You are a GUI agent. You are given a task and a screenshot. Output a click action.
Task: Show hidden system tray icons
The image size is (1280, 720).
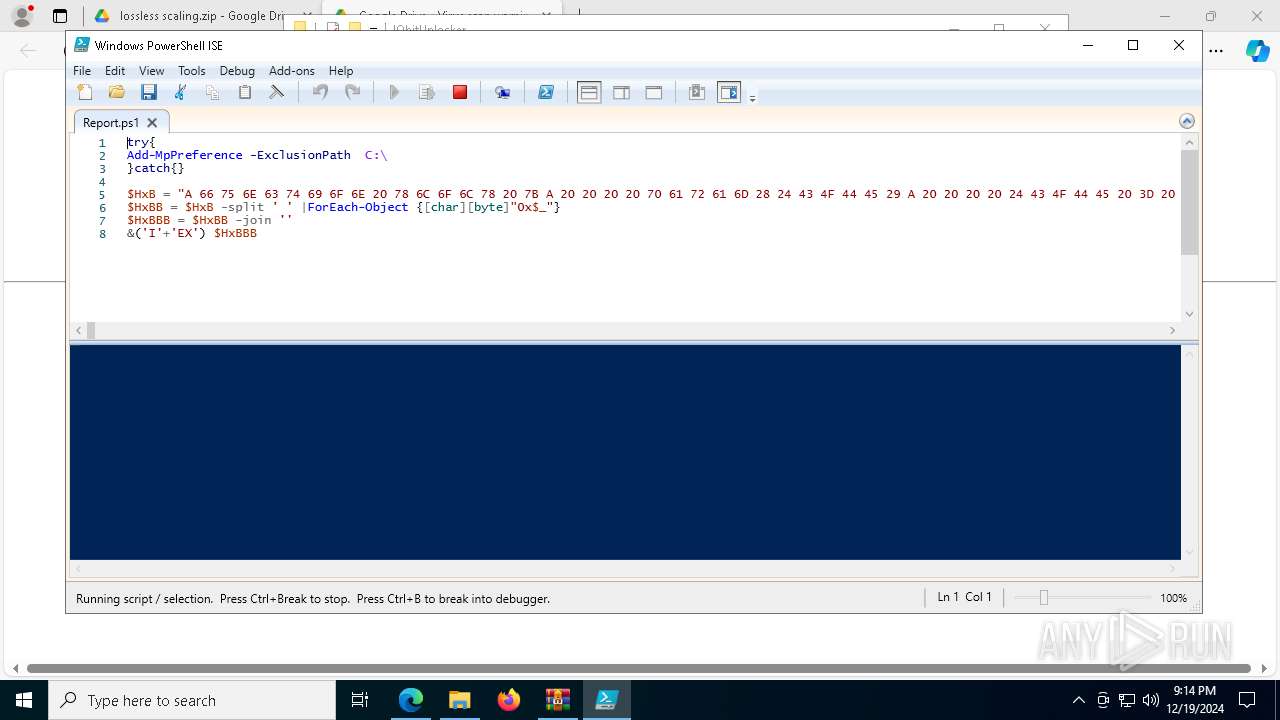coord(1078,700)
